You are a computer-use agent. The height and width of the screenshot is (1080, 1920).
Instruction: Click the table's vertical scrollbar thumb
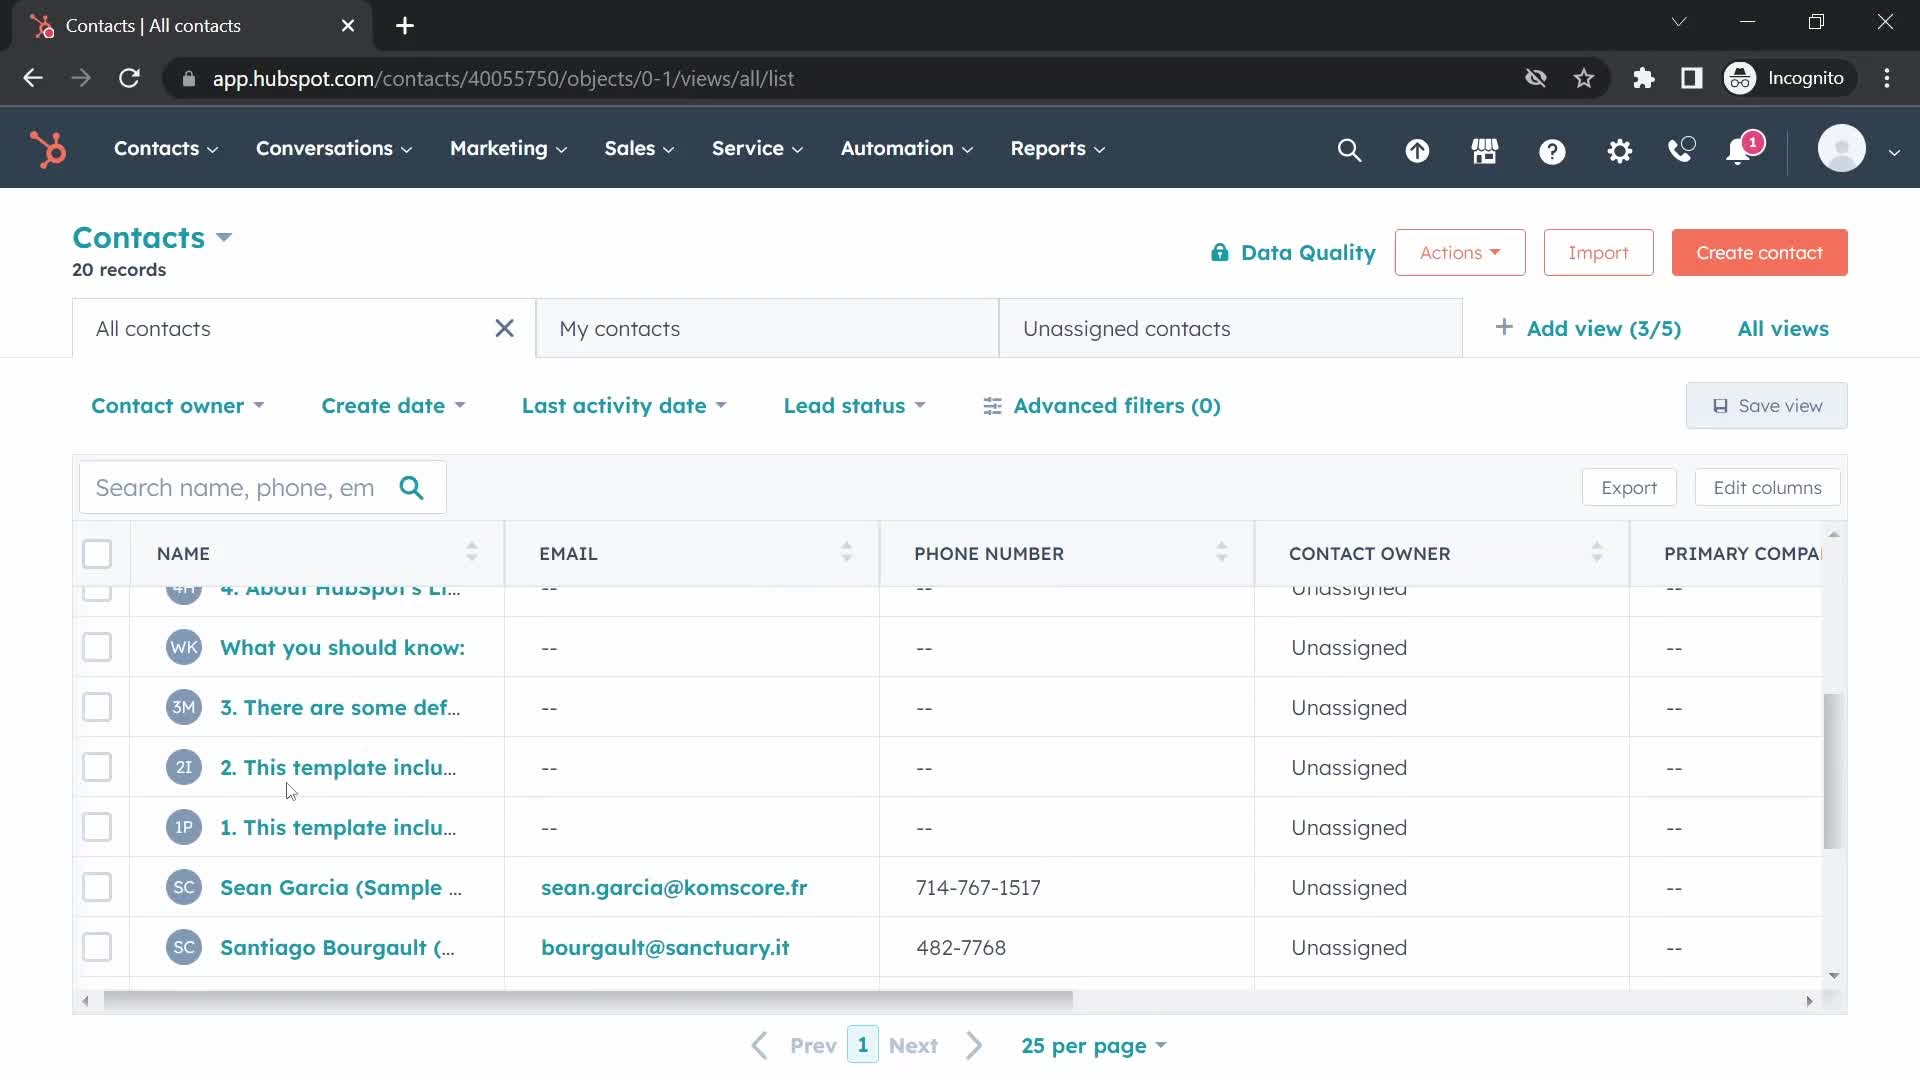click(x=1833, y=771)
